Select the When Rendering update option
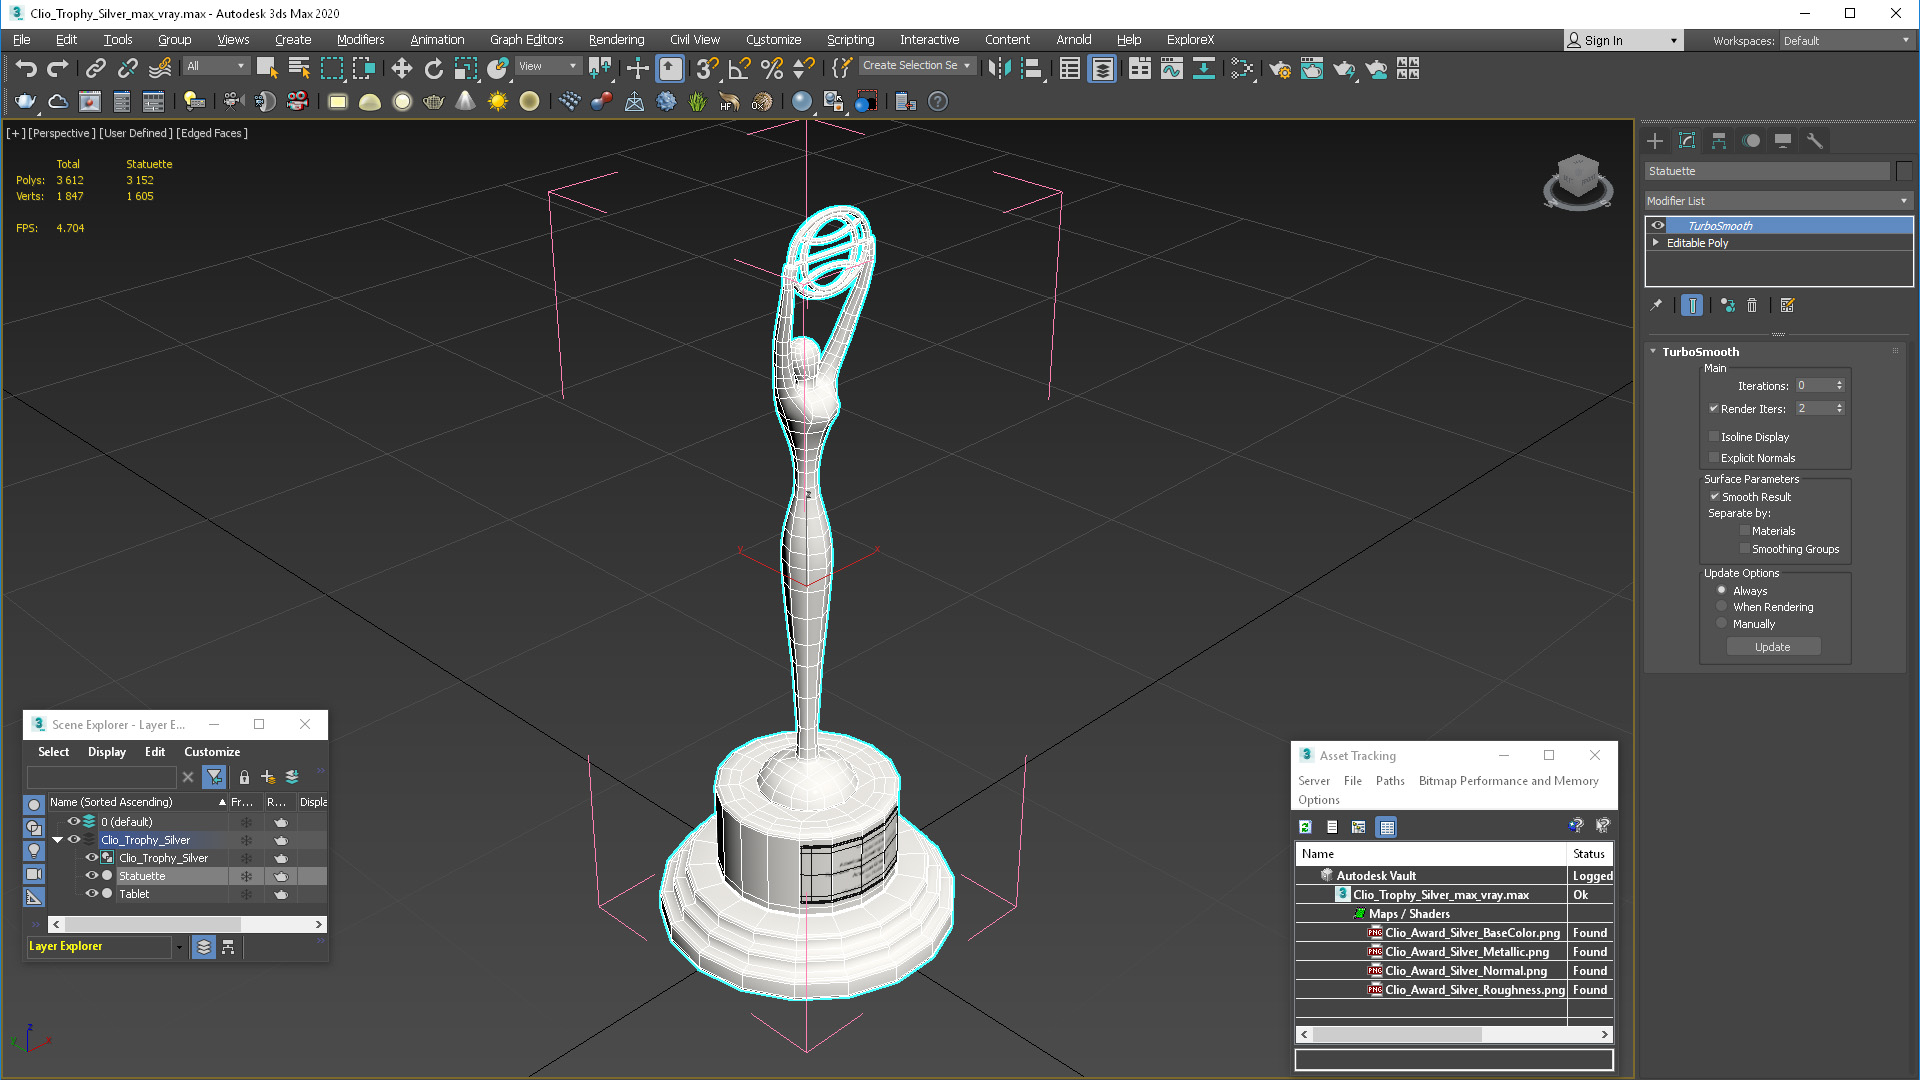 tap(1721, 606)
